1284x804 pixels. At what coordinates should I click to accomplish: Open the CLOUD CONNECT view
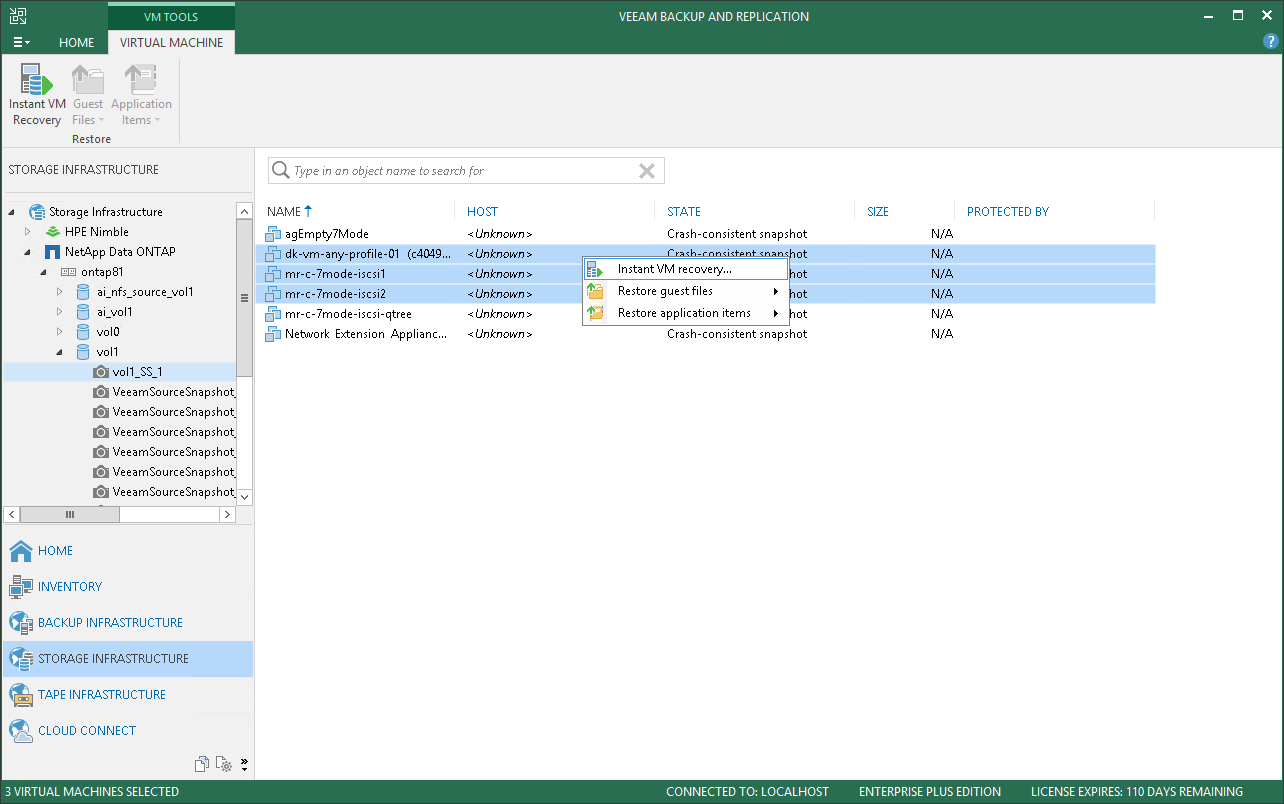128,731
